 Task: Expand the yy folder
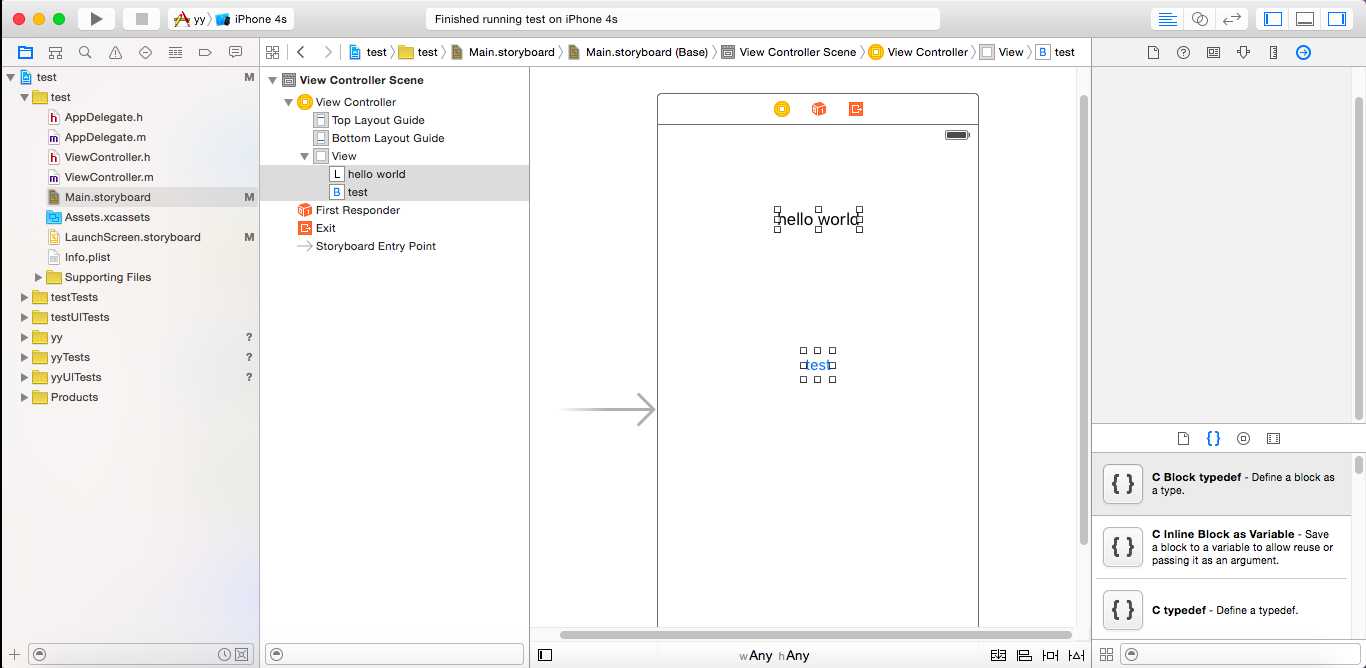25,337
